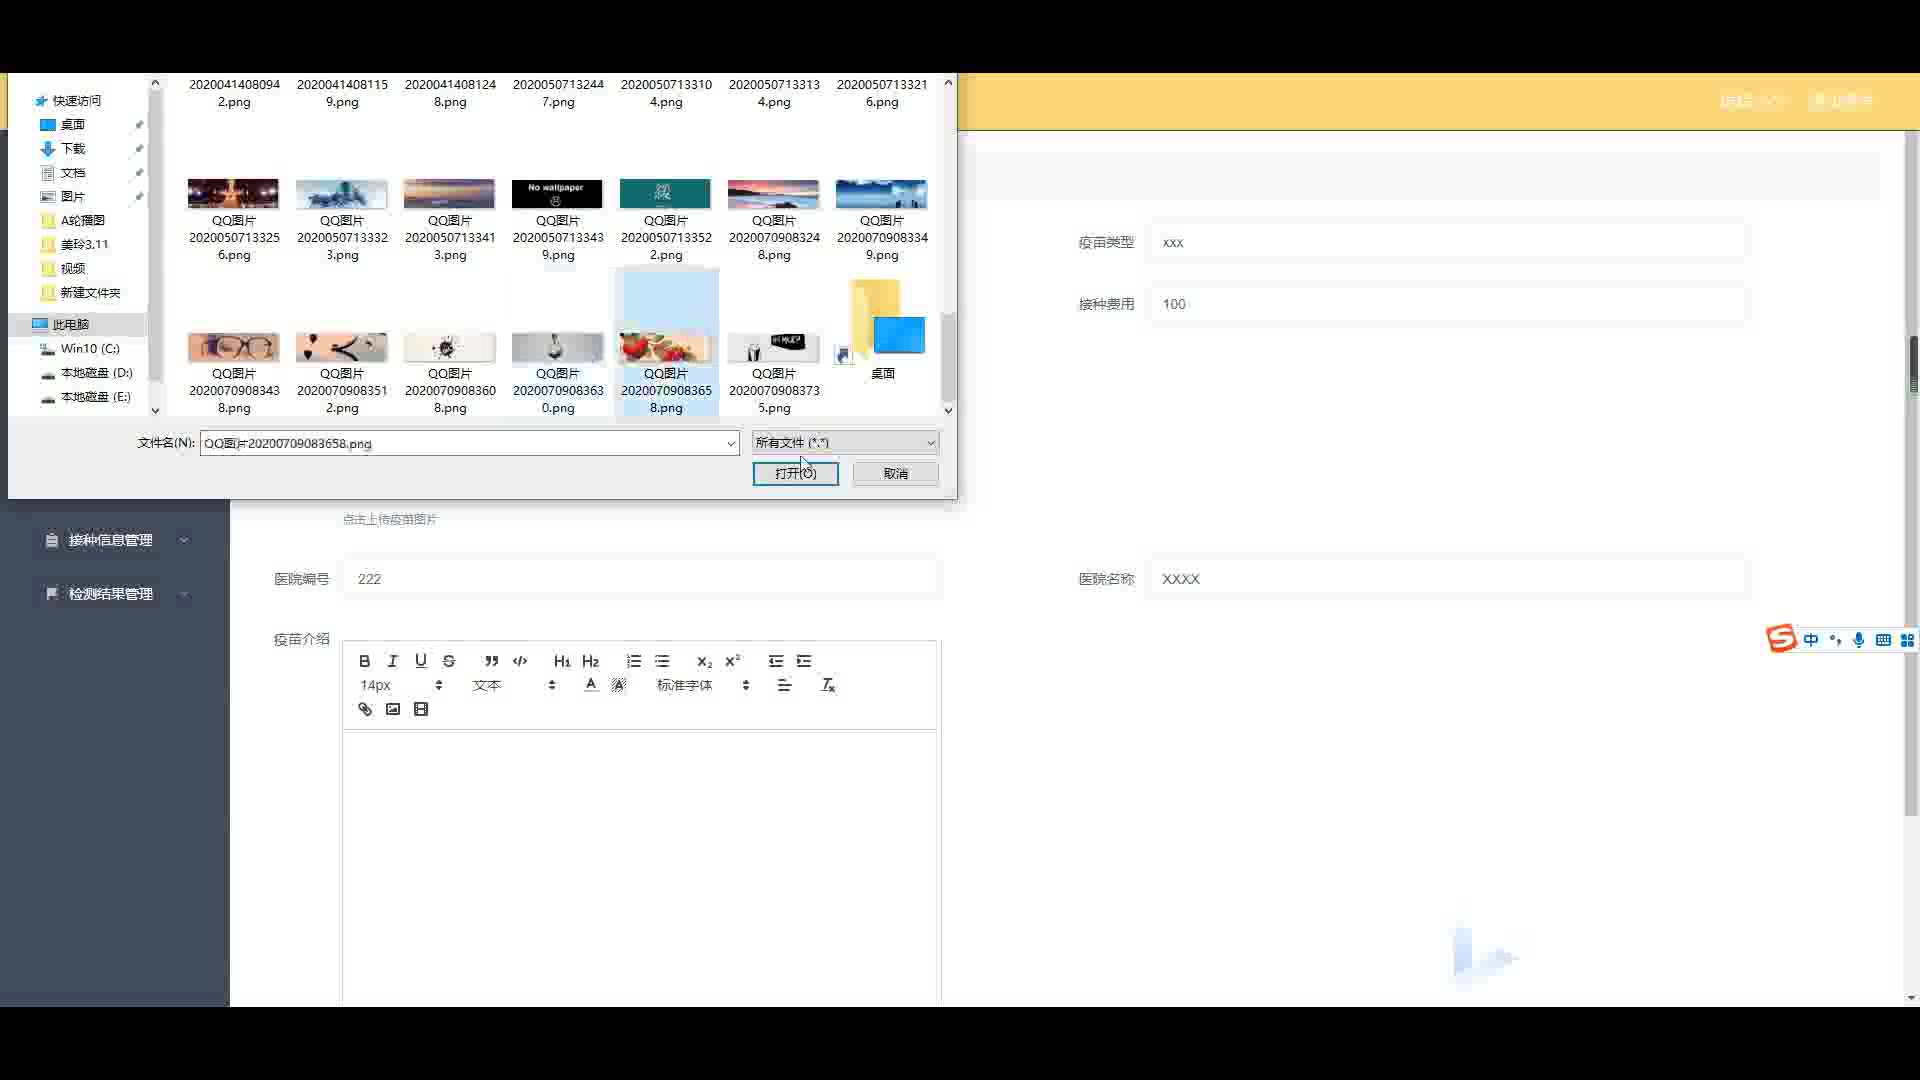The image size is (1920, 1080).
Task: Click the 医院编号 input field
Action: (641, 578)
